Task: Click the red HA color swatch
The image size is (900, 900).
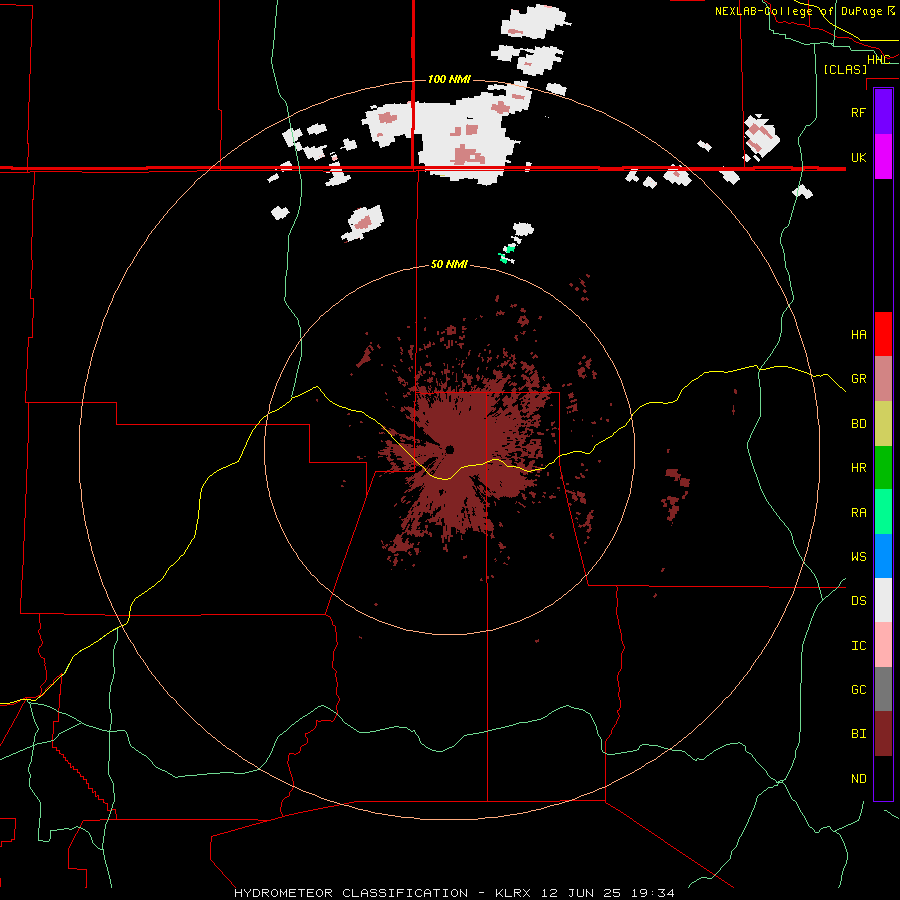Action: [883, 334]
